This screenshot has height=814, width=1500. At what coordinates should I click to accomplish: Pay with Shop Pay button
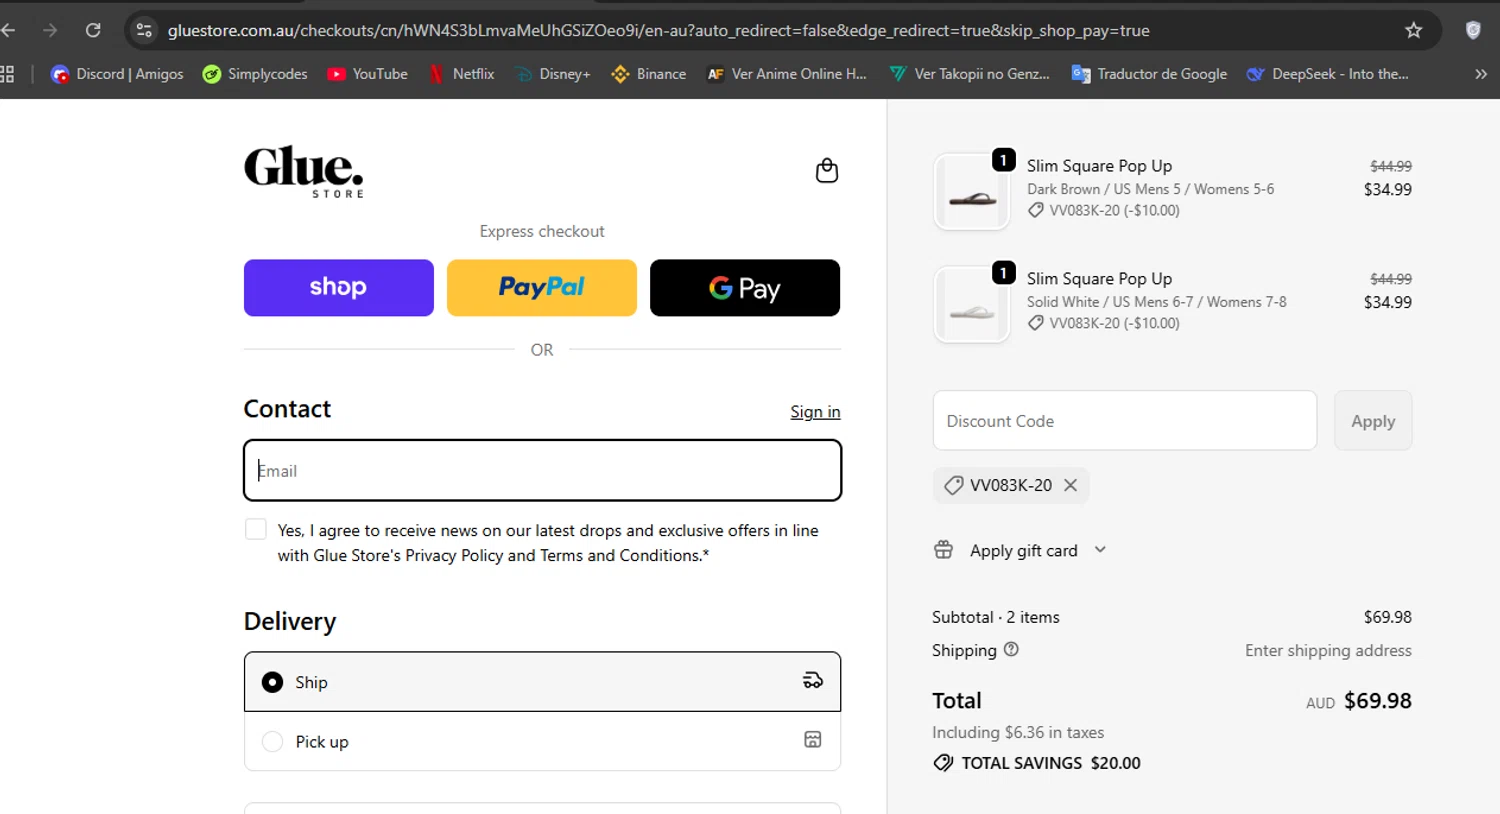click(x=339, y=288)
